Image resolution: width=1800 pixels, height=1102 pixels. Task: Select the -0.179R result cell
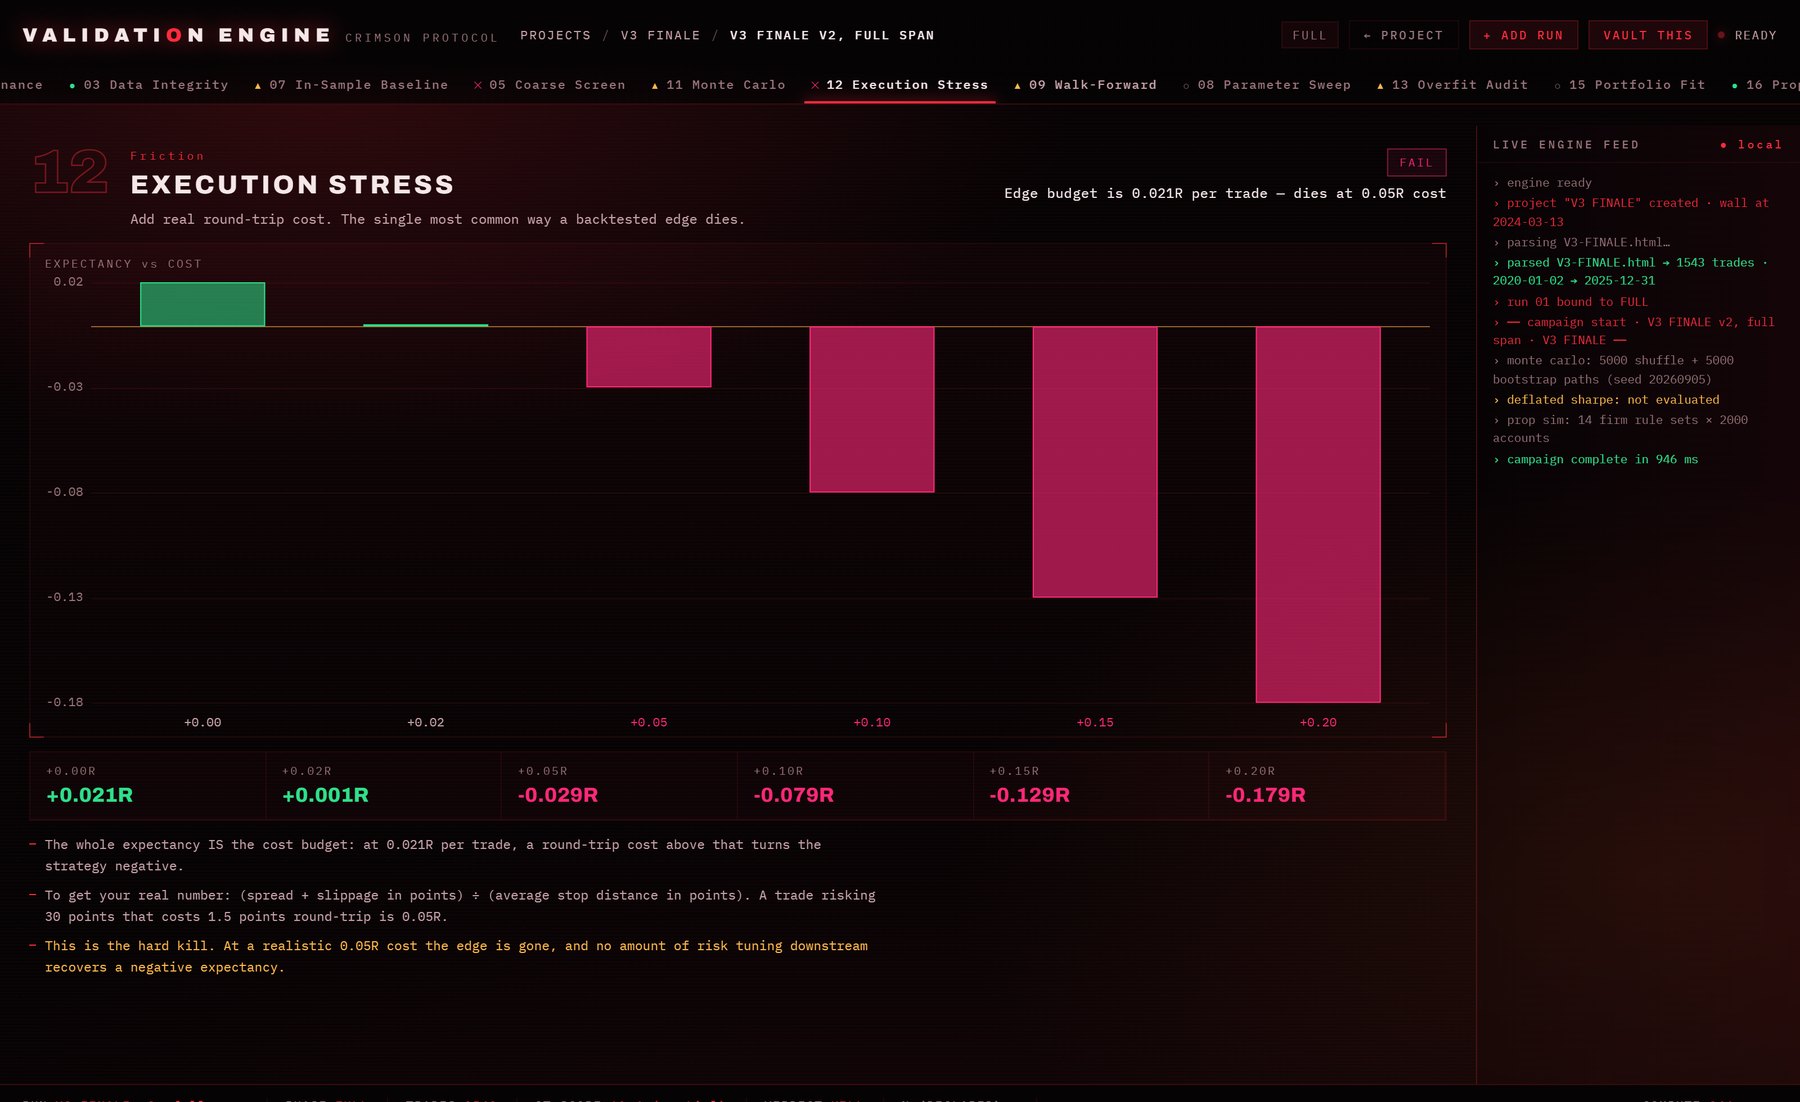click(x=1327, y=785)
